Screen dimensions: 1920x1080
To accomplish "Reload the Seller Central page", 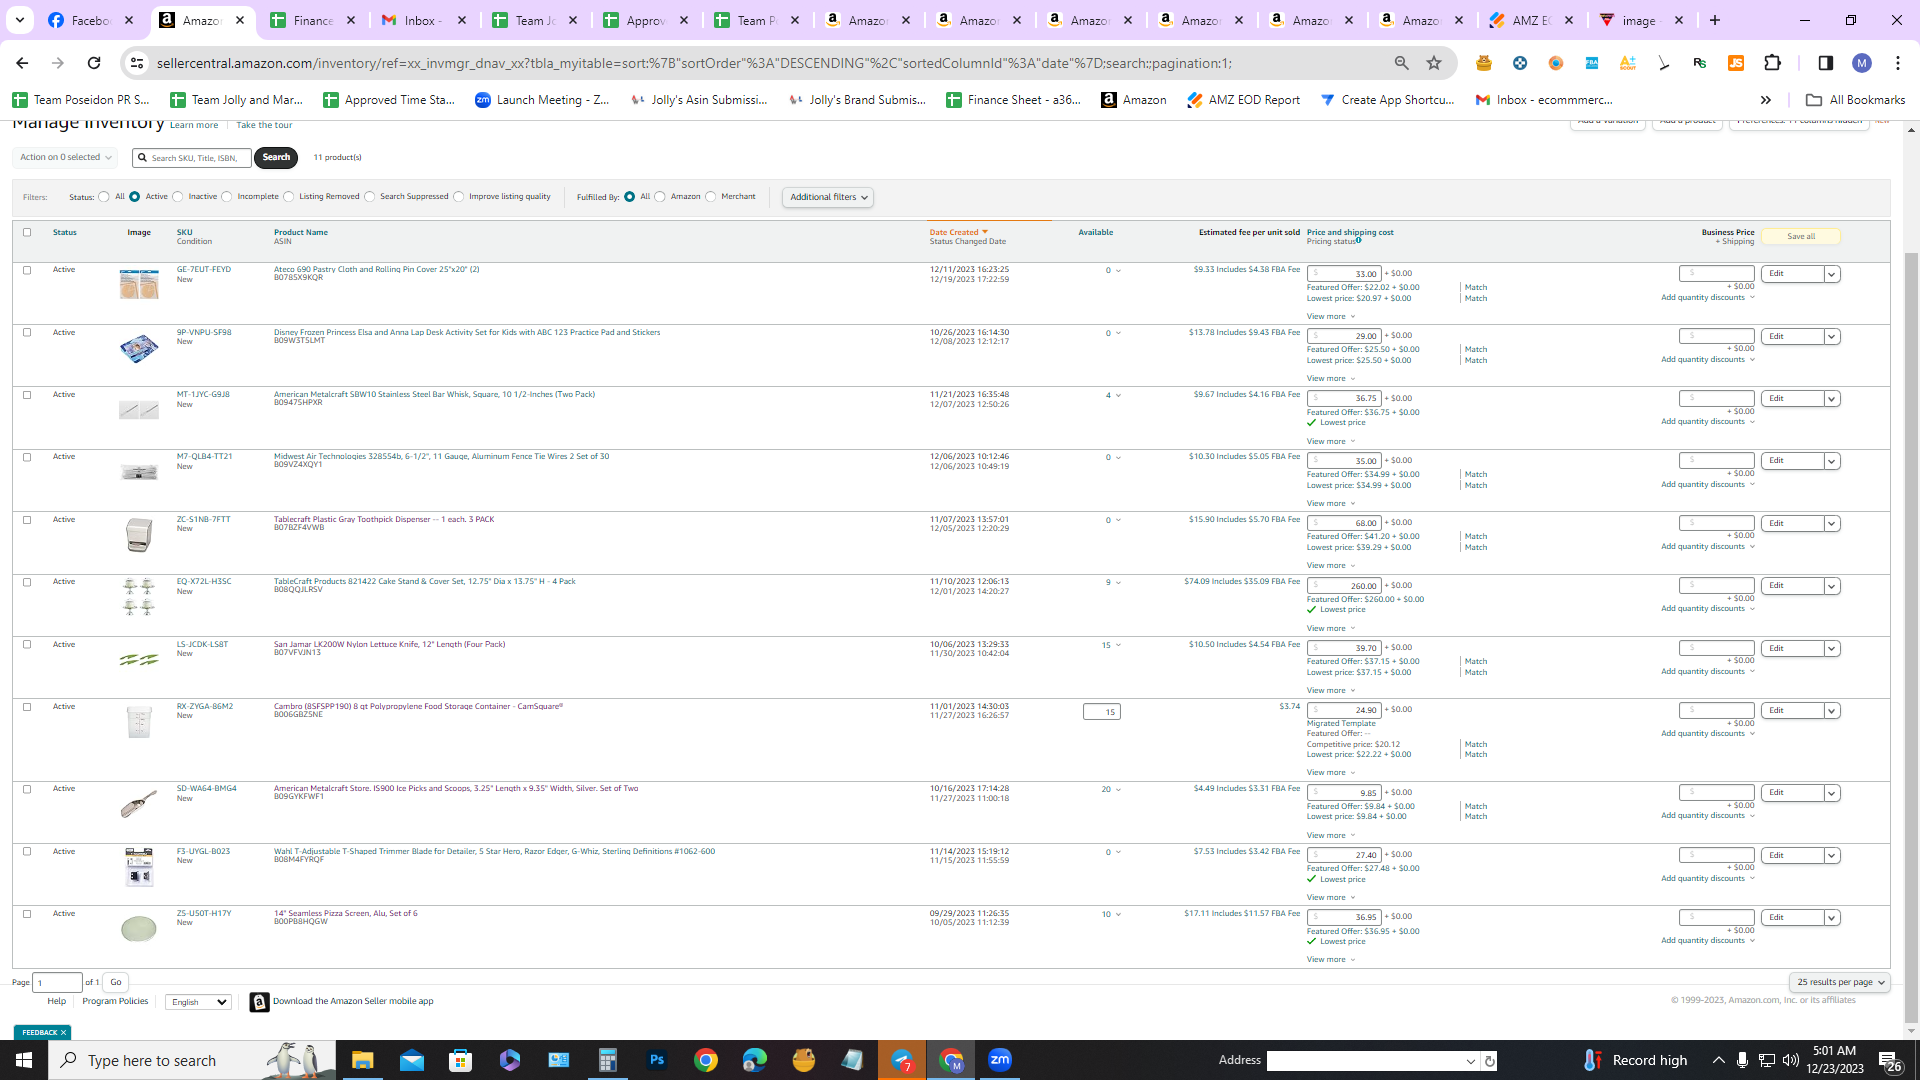I will pyautogui.click(x=94, y=63).
